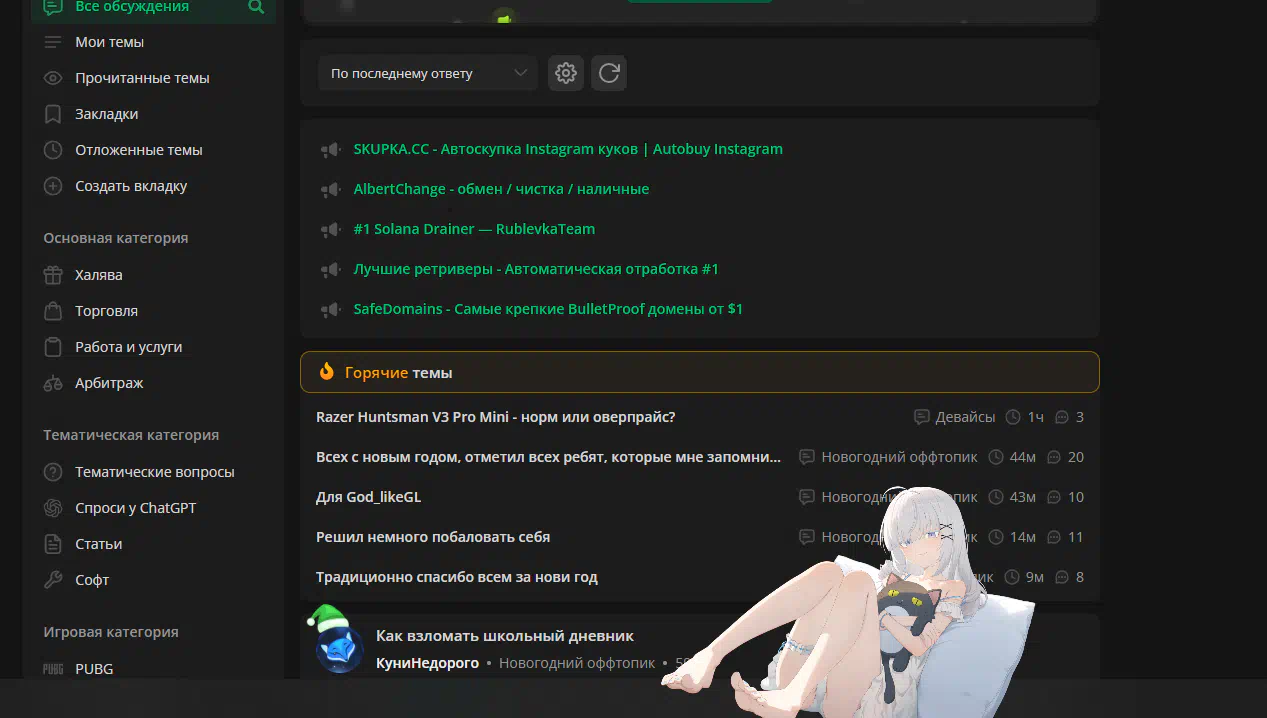Click the search icon beside Все обсуждения
Image resolution: width=1267 pixels, height=718 pixels.
point(256,7)
